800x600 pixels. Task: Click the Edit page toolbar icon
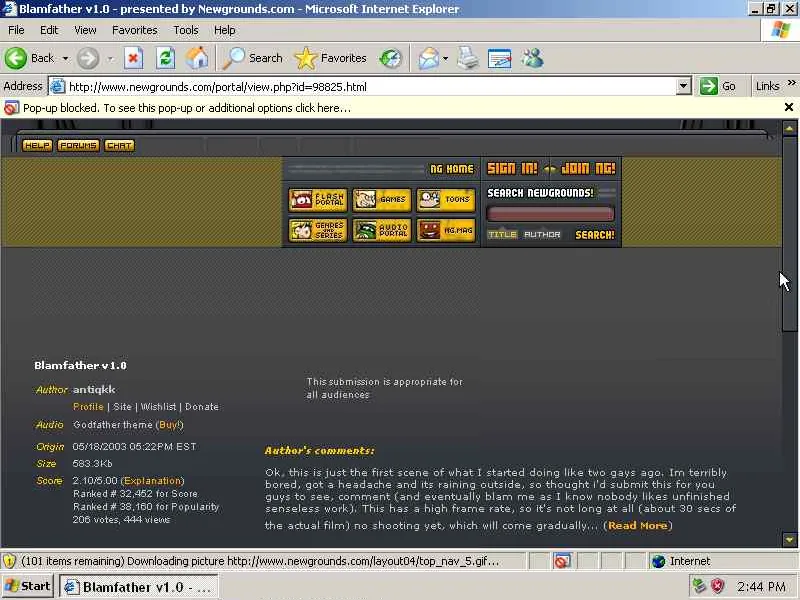click(x=499, y=58)
